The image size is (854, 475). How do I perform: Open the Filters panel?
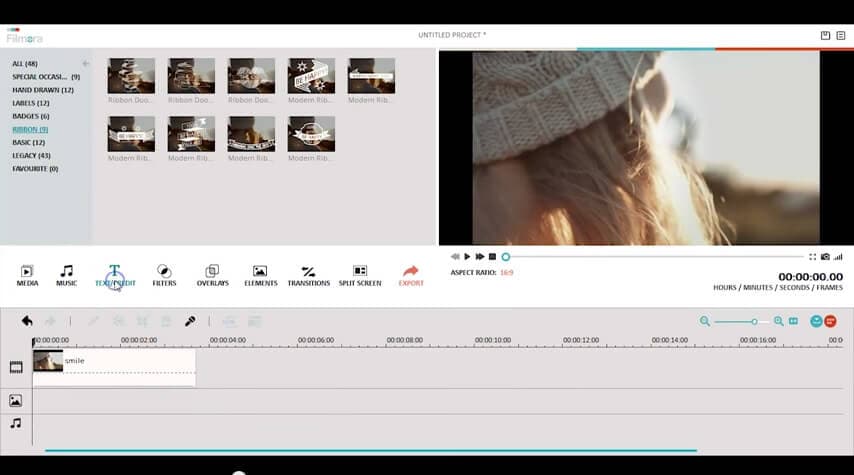pos(164,275)
